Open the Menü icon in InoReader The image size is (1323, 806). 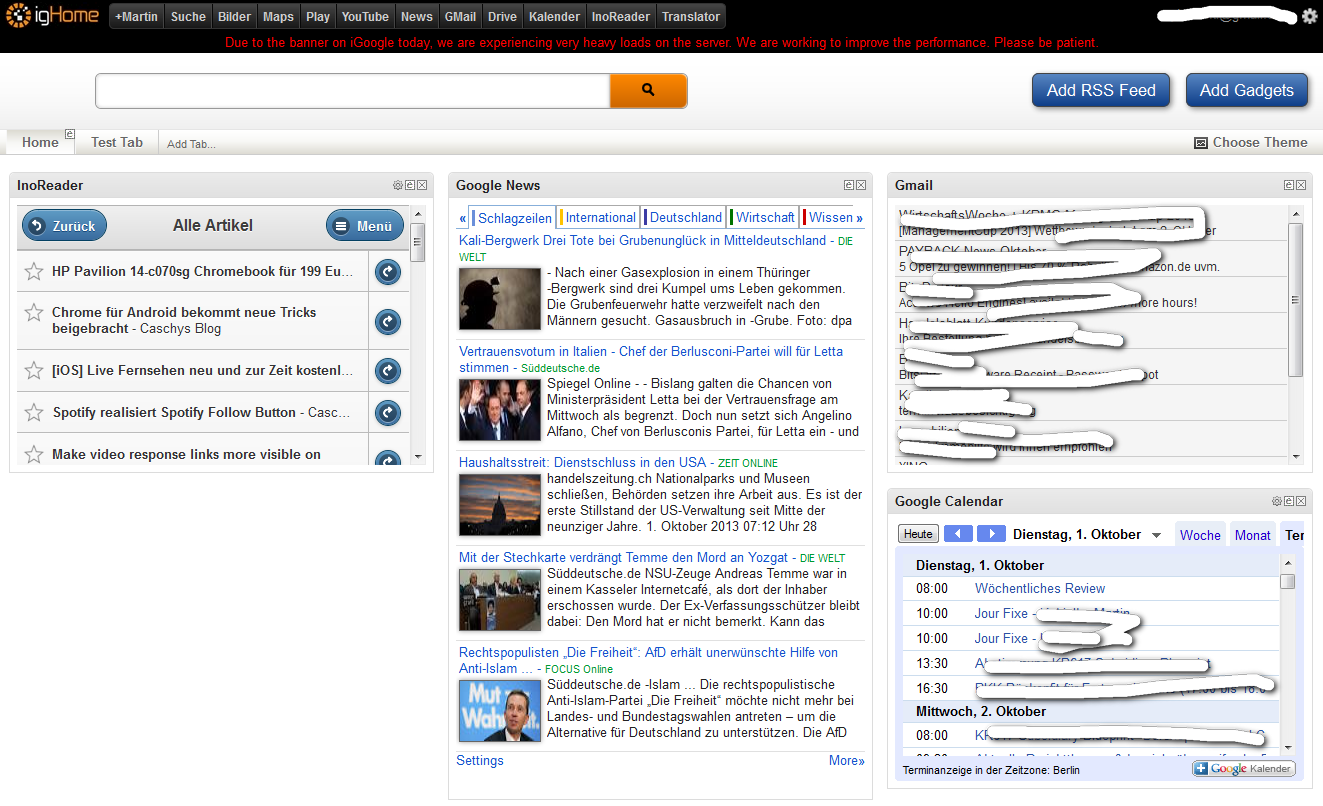pos(364,225)
